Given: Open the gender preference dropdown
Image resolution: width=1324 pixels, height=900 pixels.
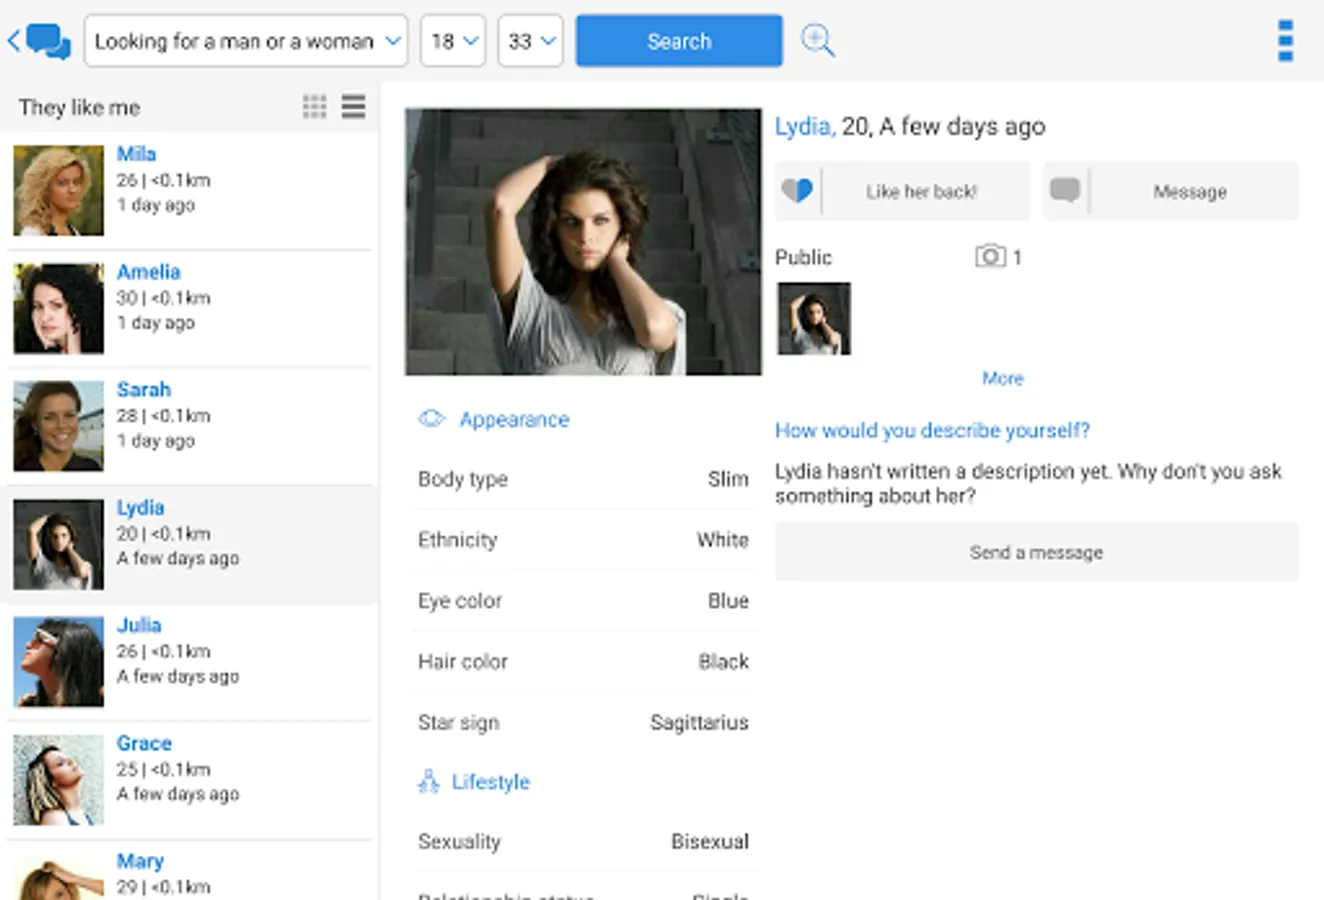Looking at the screenshot, I should [x=246, y=41].
